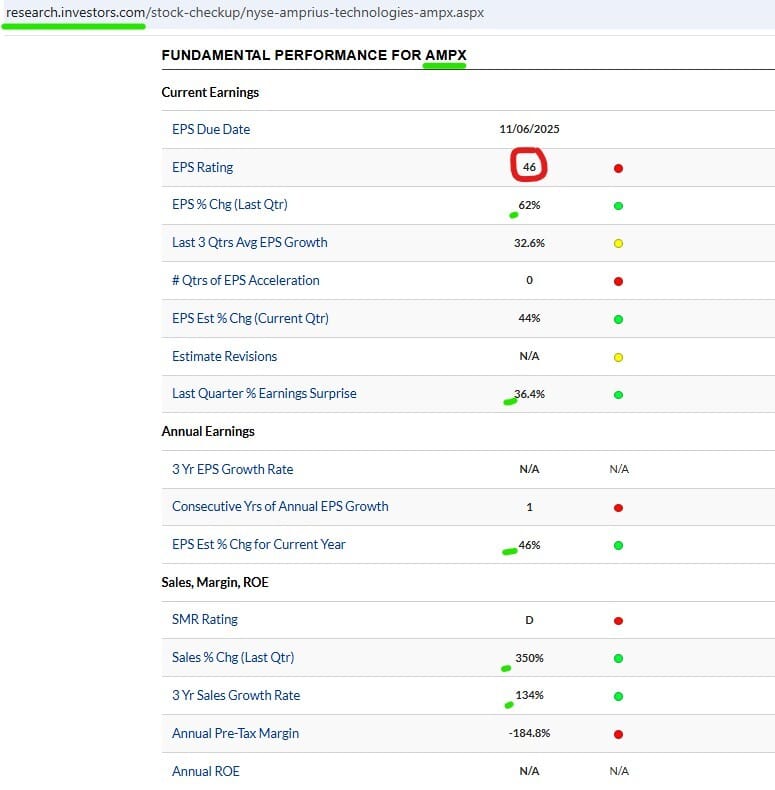This screenshot has width=775, height=790.
Task: Click green dot for Last Quarter % Earnings Surprise
Action: point(618,395)
